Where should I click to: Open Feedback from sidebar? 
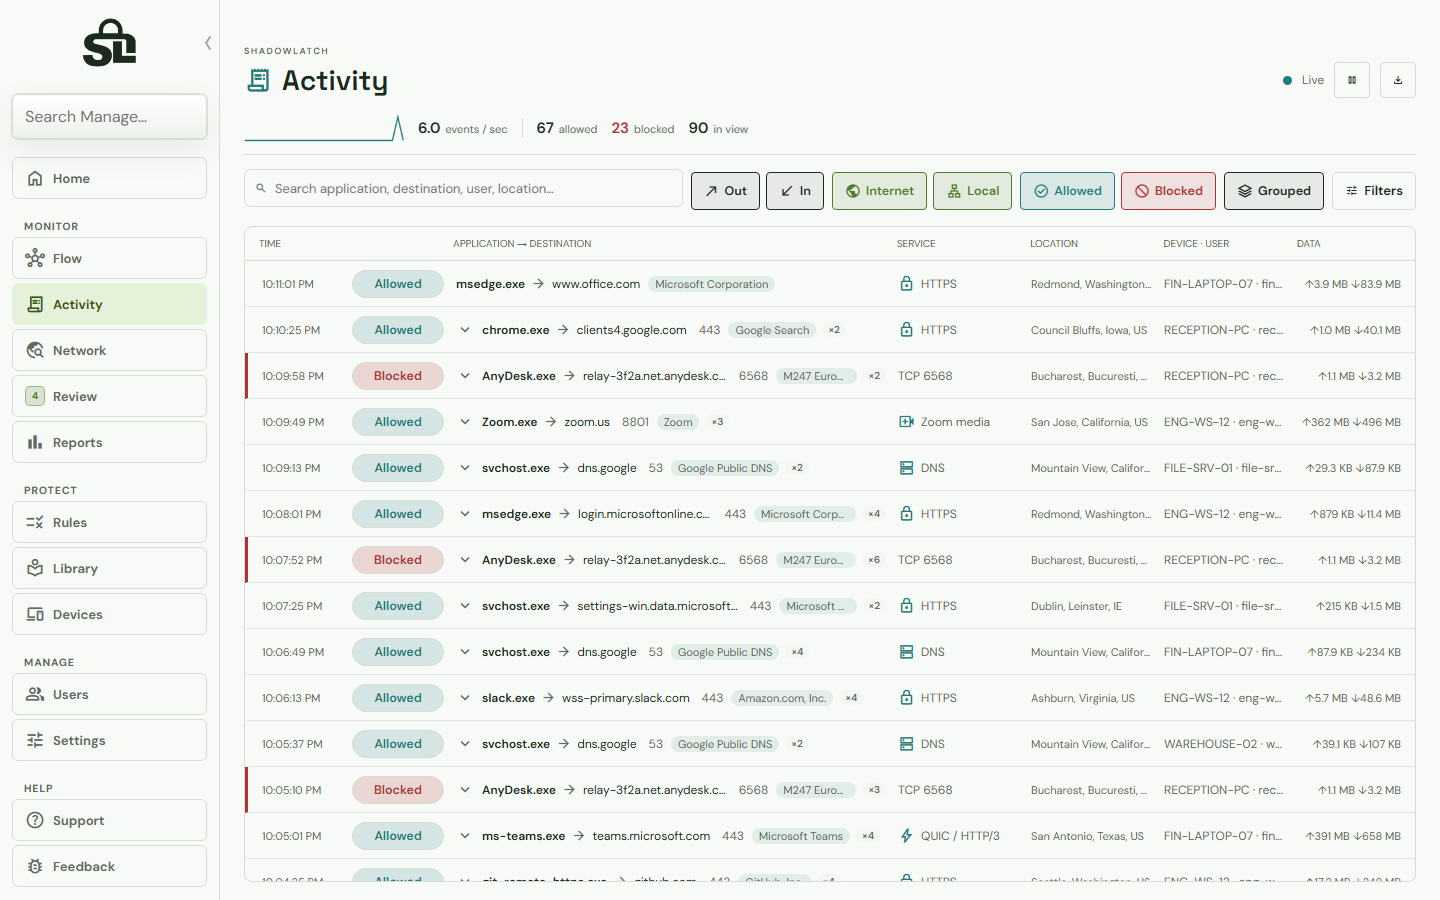[110, 866]
